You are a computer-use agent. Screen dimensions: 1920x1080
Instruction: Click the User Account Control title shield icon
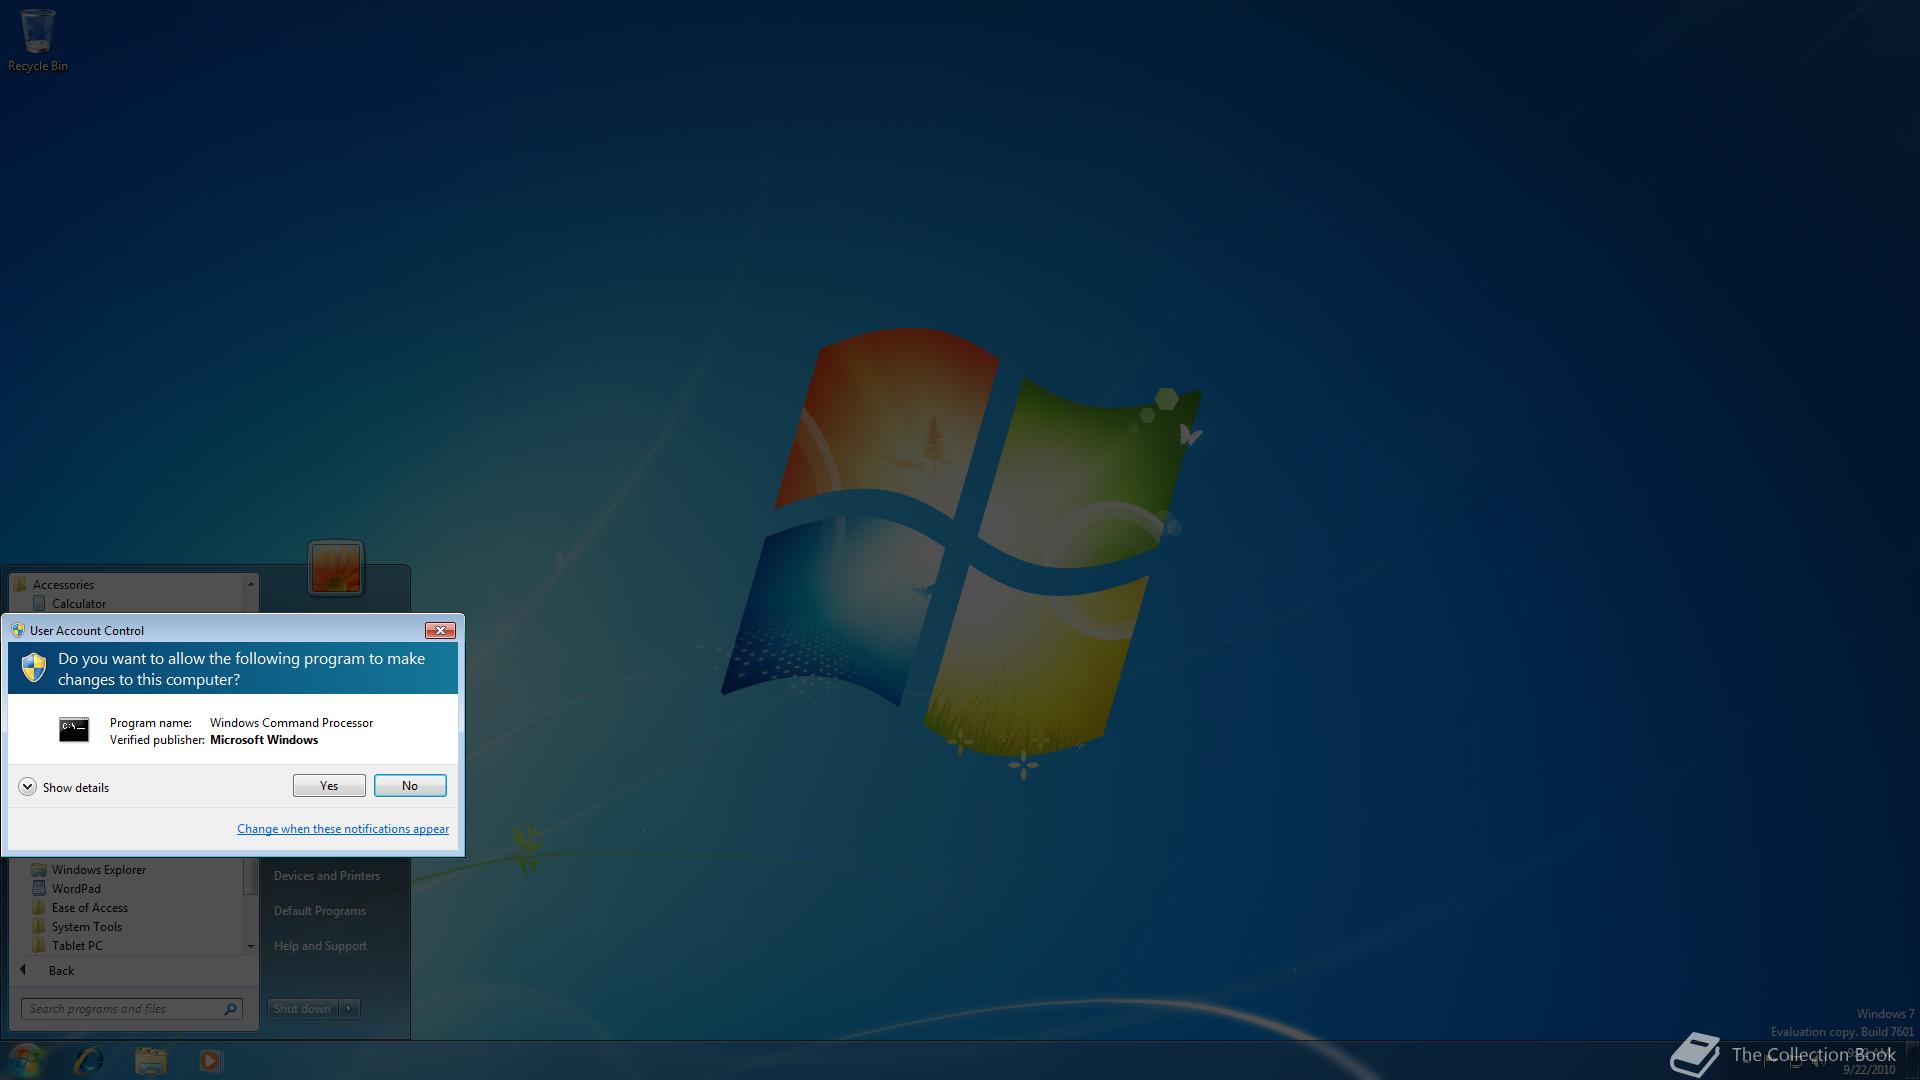coord(17,631)
